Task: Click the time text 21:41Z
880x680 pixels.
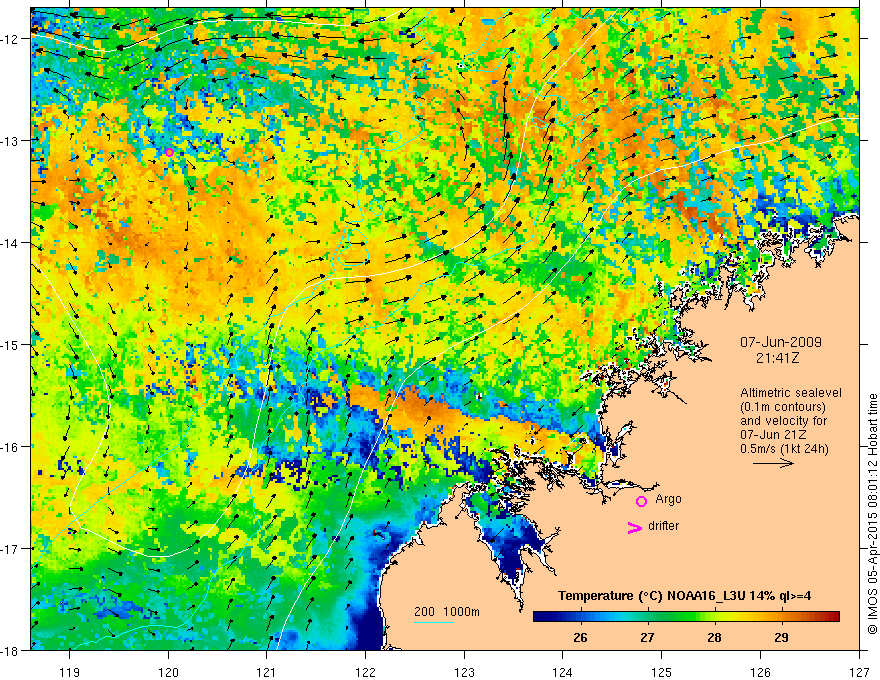Action: pos(777,357)
